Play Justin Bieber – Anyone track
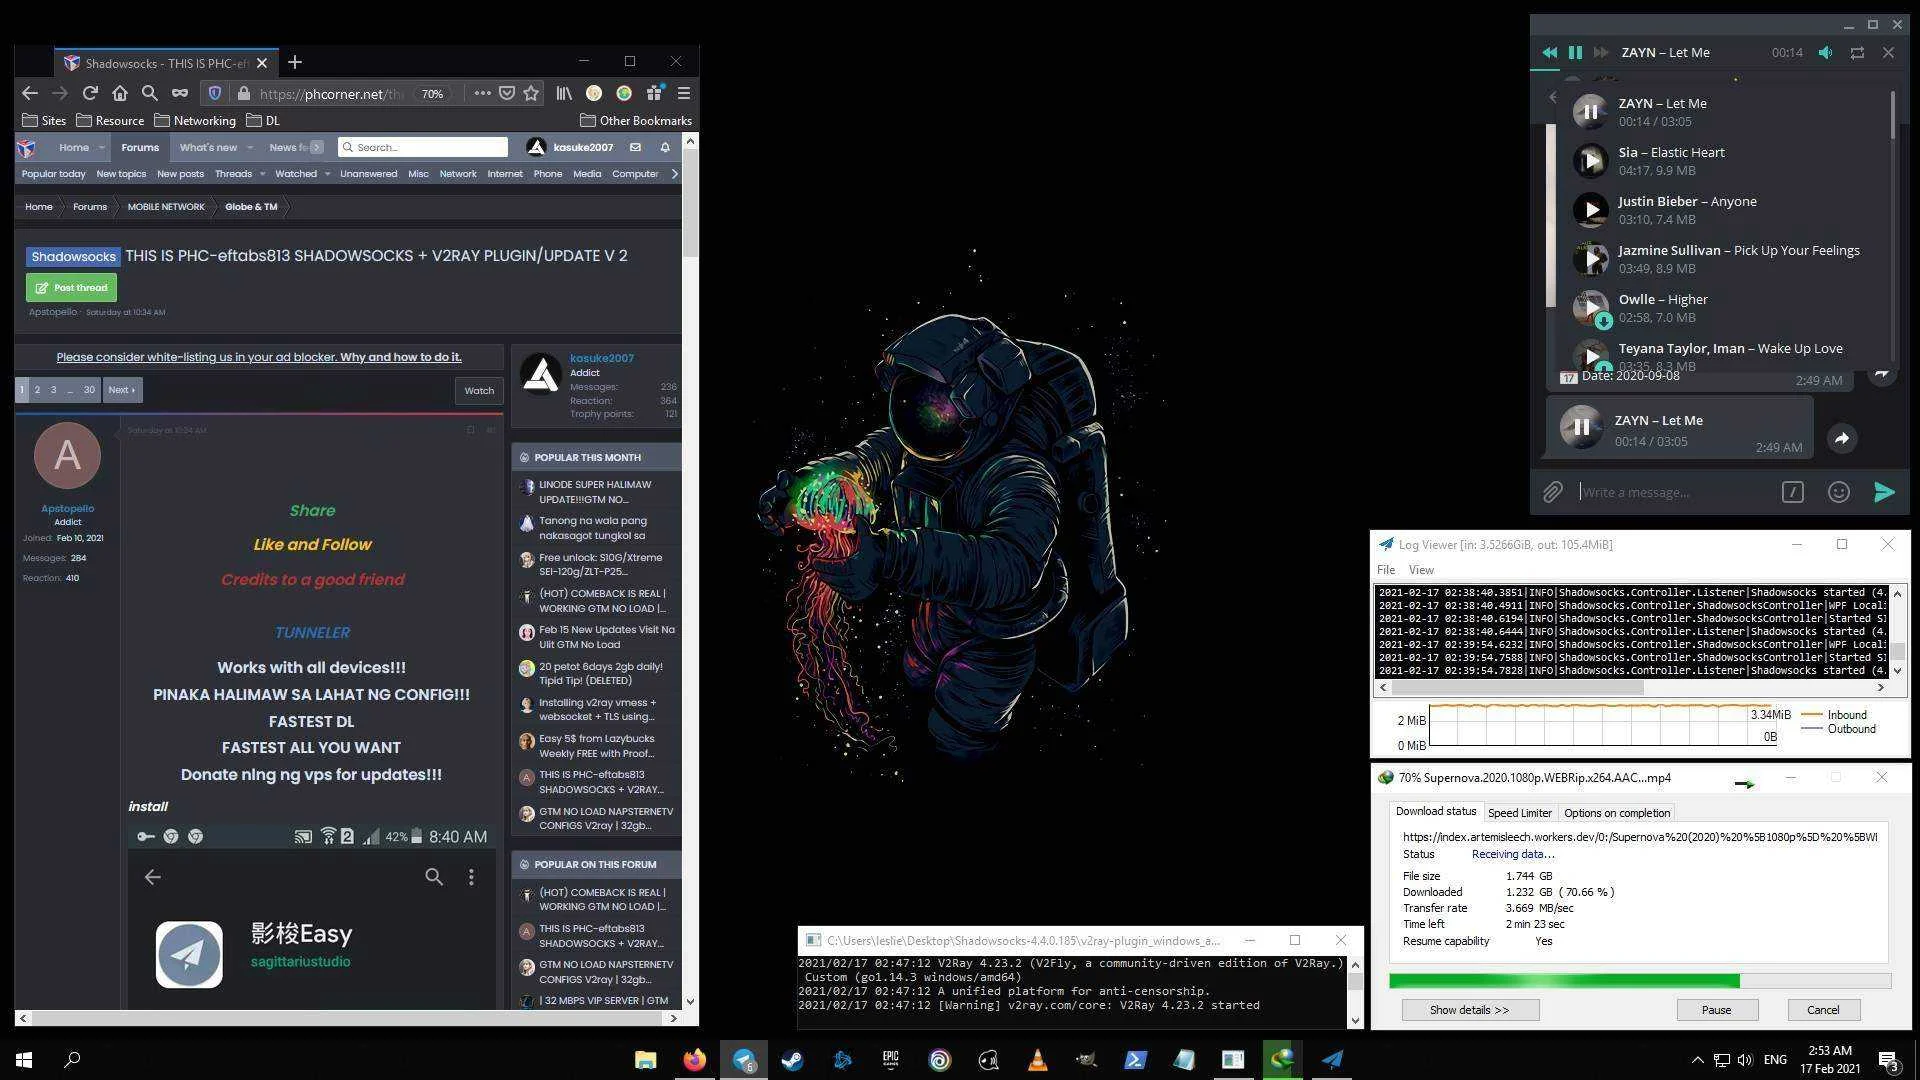The image size is (1920, 1080). pyautogui.click(x=1591, y=209)
